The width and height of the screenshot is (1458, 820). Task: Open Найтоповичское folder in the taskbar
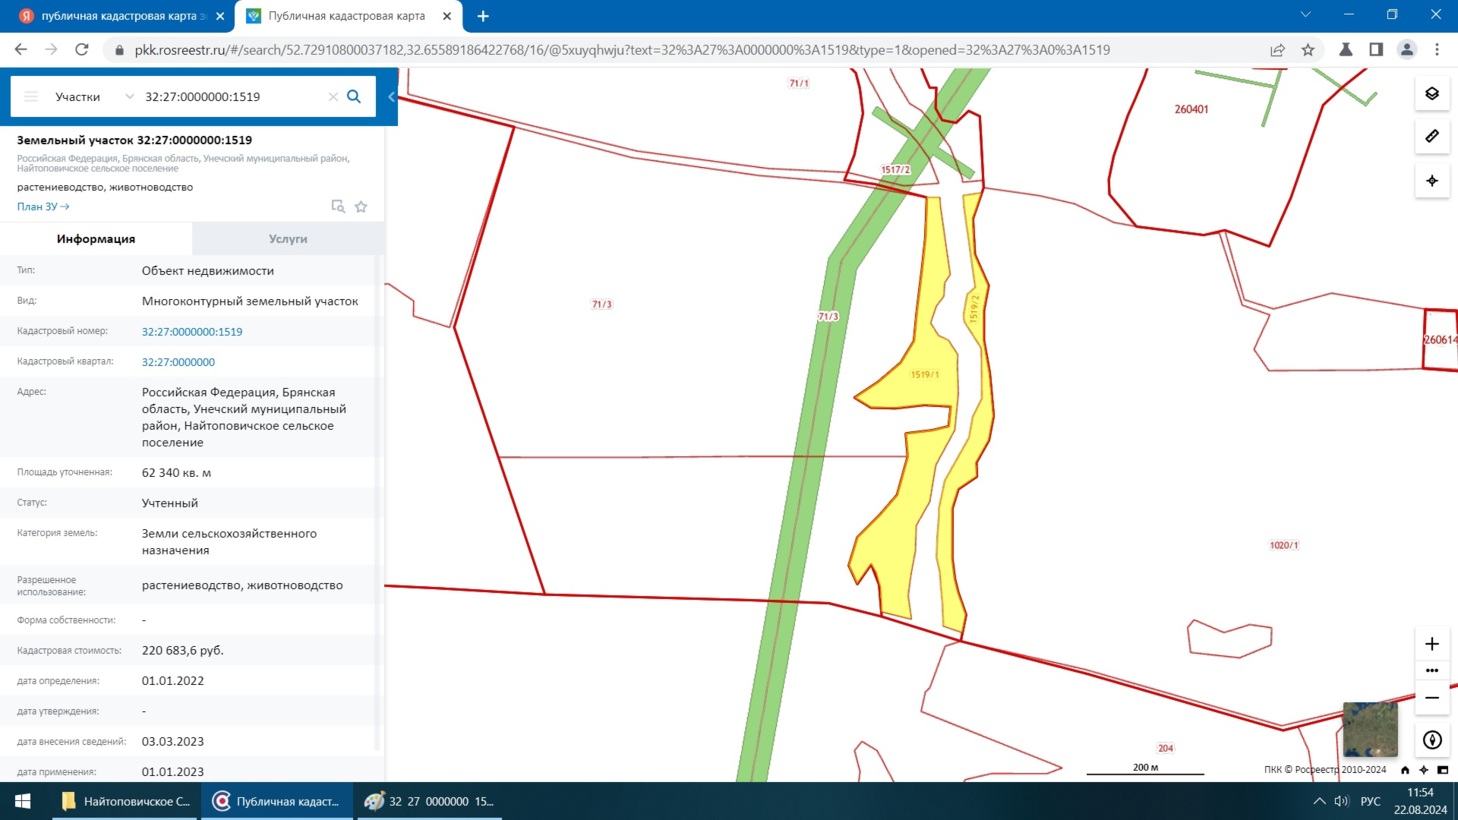pos(126,801)
